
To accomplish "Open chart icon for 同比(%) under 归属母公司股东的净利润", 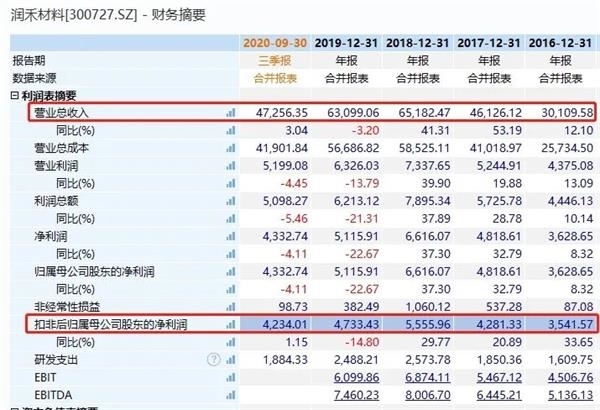I will (231, 289).
